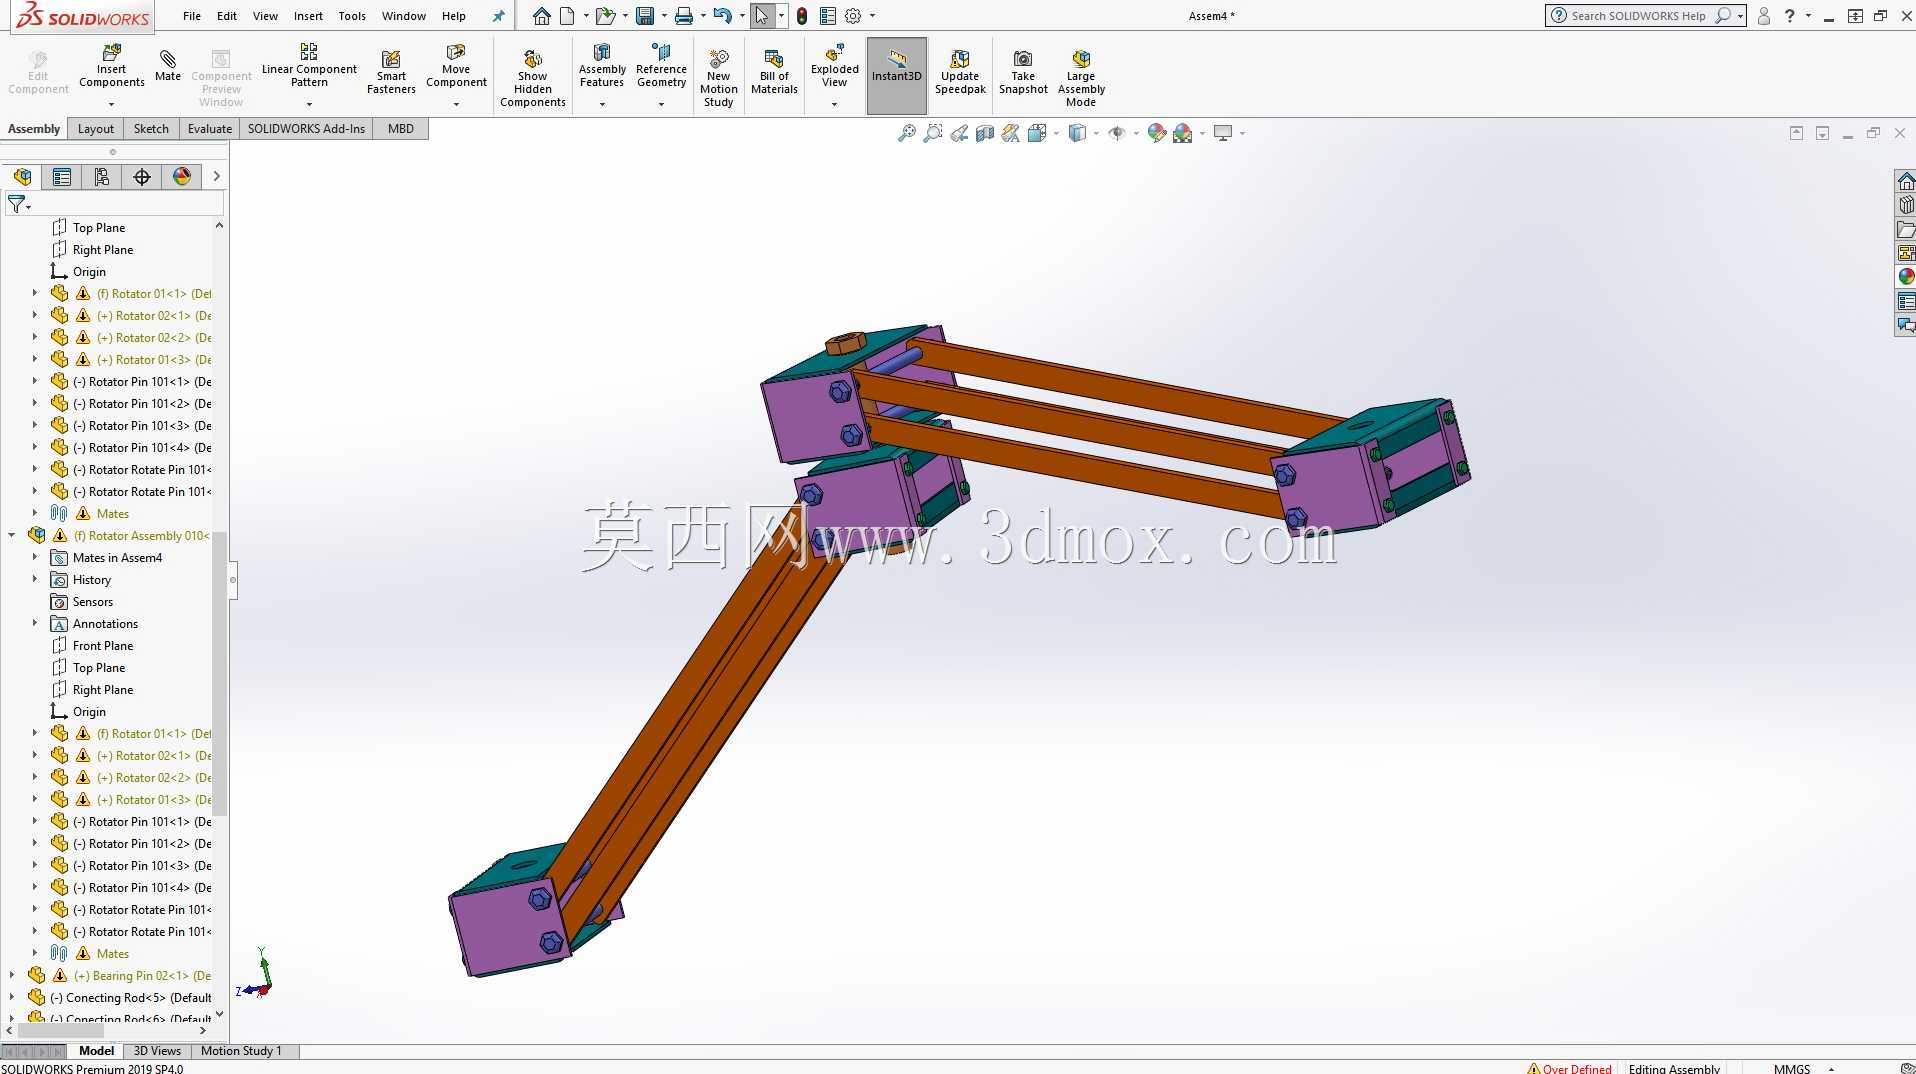Open the DisplayManager color ball tab
Image resolution: width=1916 pixels, height=1074 pixels.
point(182,177)
